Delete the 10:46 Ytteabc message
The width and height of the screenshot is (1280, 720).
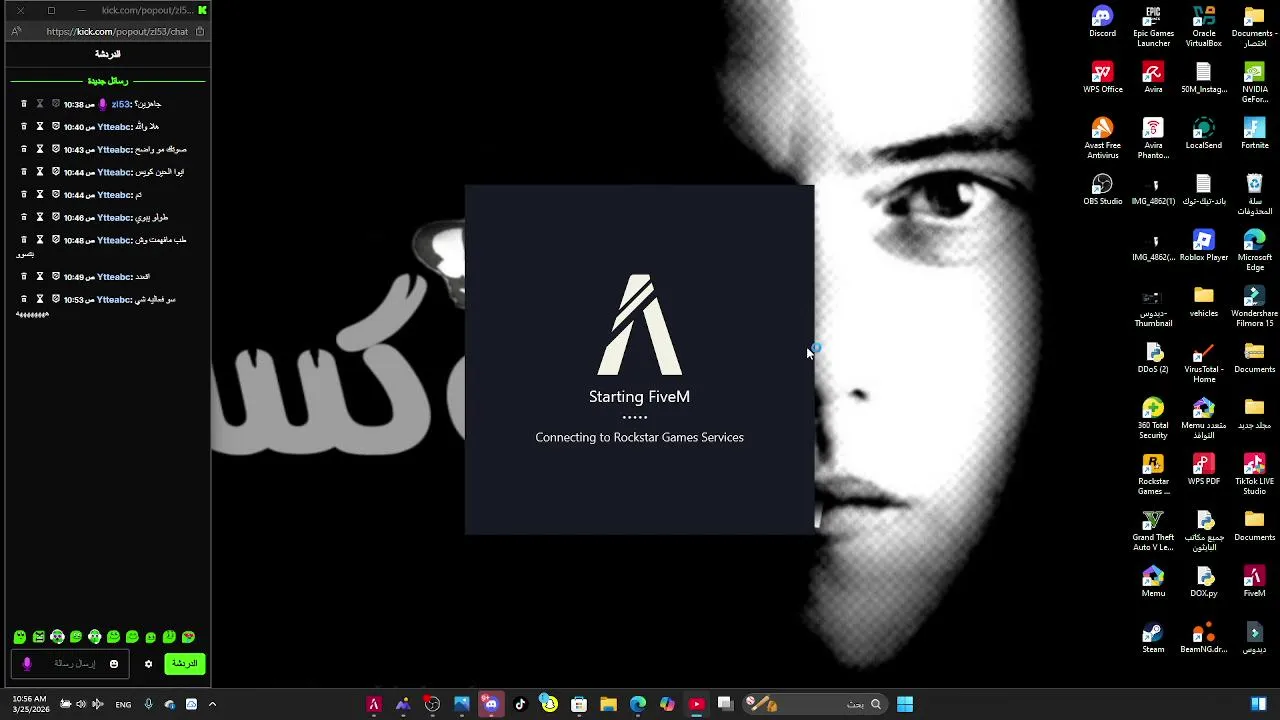click(x=24, y=217)
